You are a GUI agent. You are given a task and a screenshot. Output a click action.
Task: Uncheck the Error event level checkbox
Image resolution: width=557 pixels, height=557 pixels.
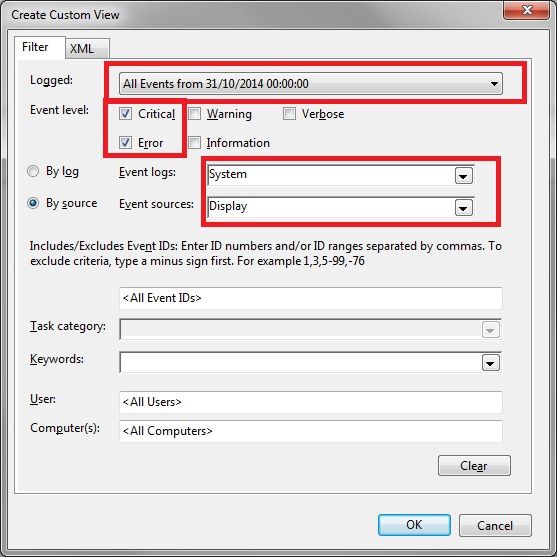pos(125,142)
